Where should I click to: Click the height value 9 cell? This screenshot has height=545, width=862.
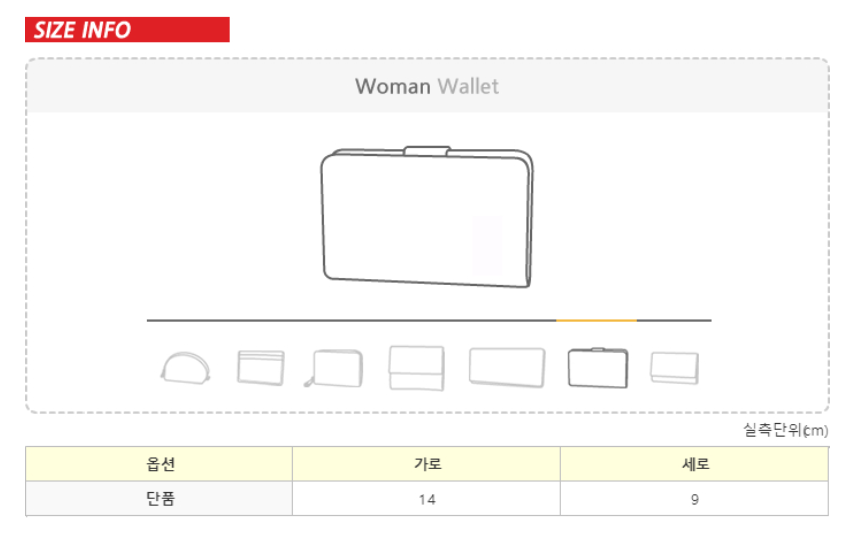pyautogui.click(x=694, y=499)
